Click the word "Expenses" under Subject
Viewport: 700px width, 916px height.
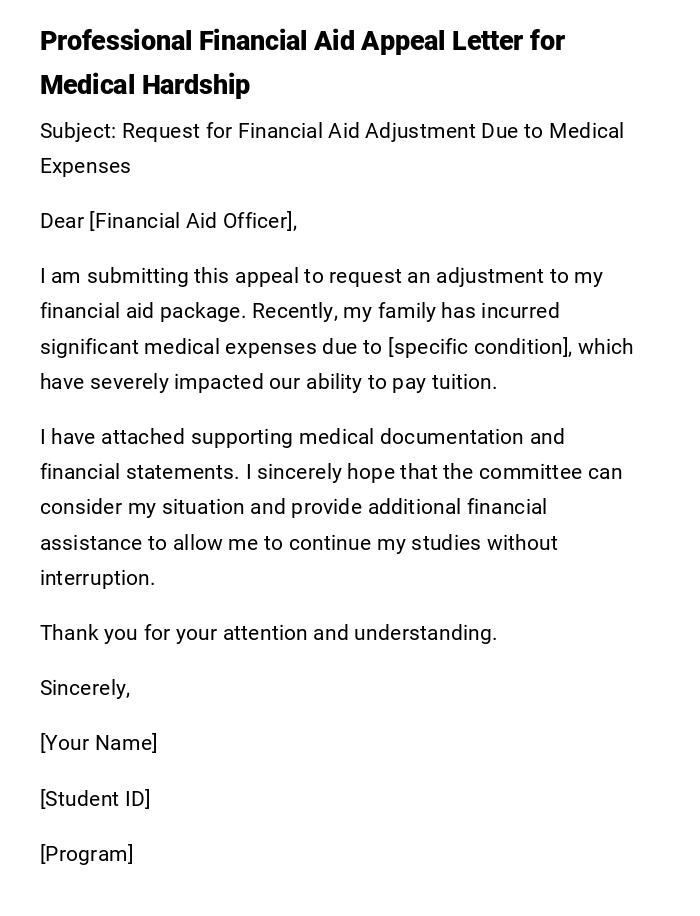coord(85,167)
